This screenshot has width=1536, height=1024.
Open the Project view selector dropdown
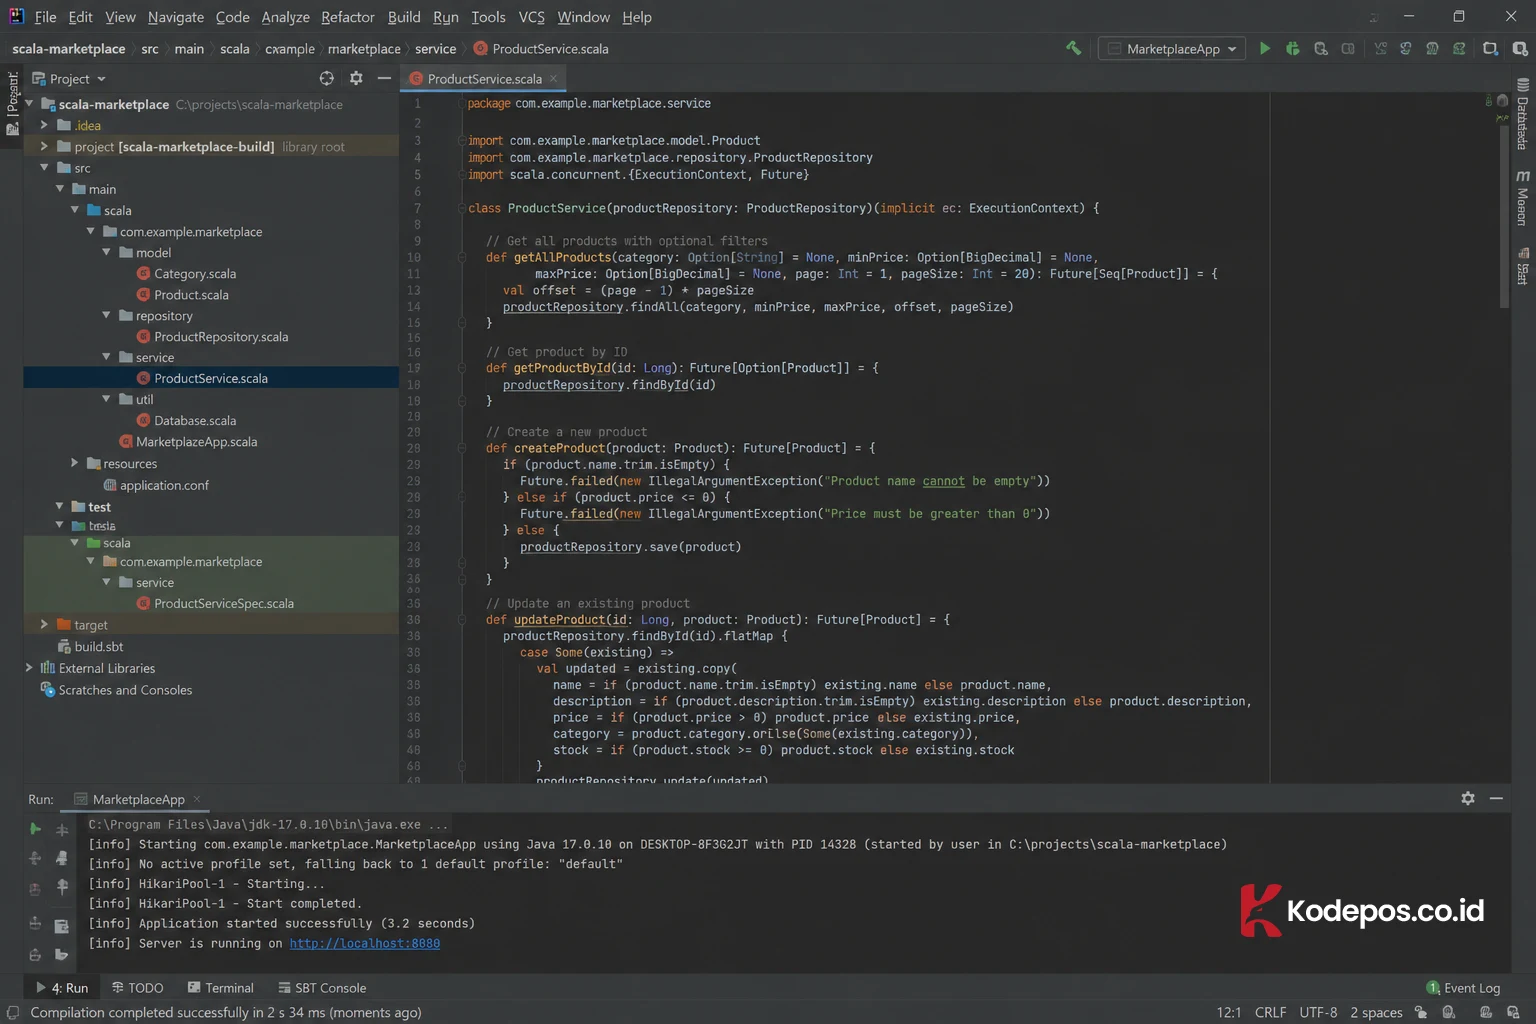tap(69, 79)
